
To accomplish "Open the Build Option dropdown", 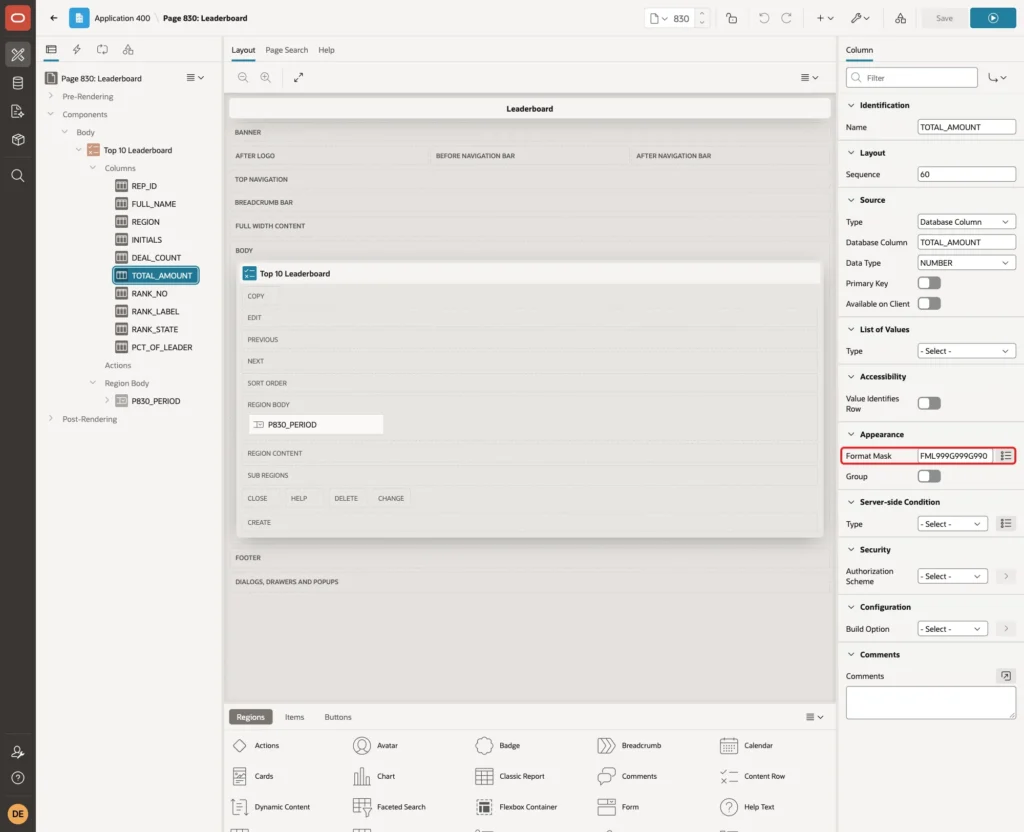I will [x=952, y=629].
